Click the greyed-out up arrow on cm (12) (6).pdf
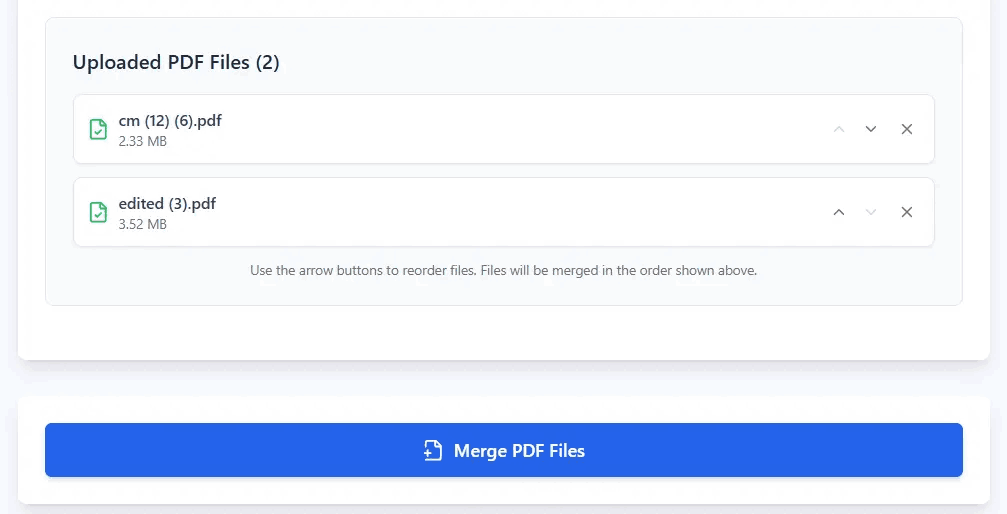Screen dimensions: 1007x514 pos(839,129)
